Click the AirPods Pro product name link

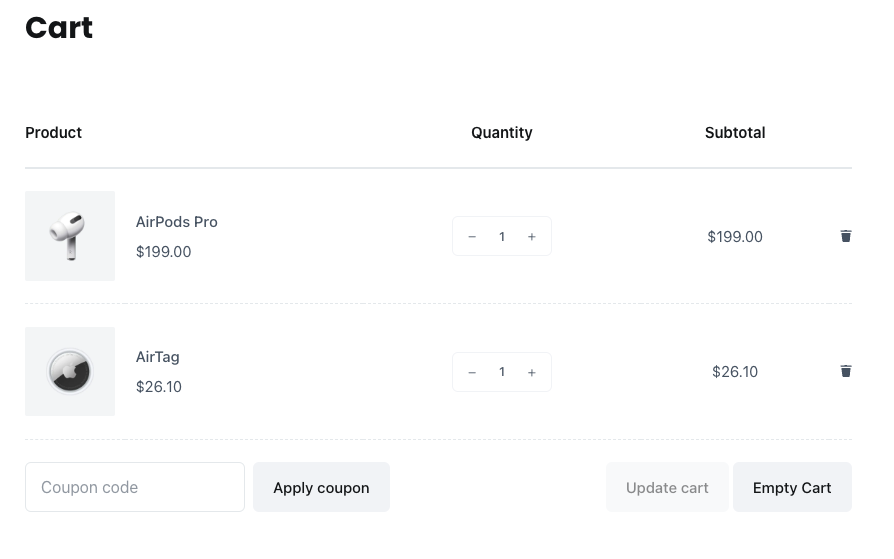(177, 222)
